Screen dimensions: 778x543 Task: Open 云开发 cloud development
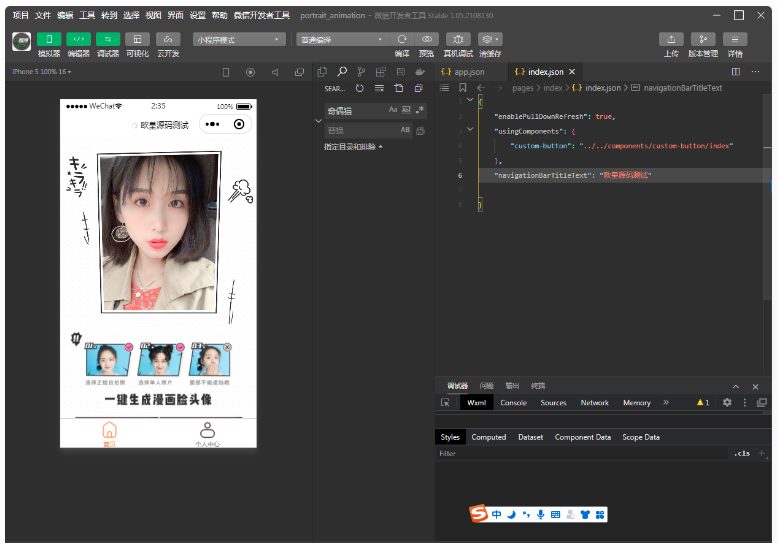point(168,39)
